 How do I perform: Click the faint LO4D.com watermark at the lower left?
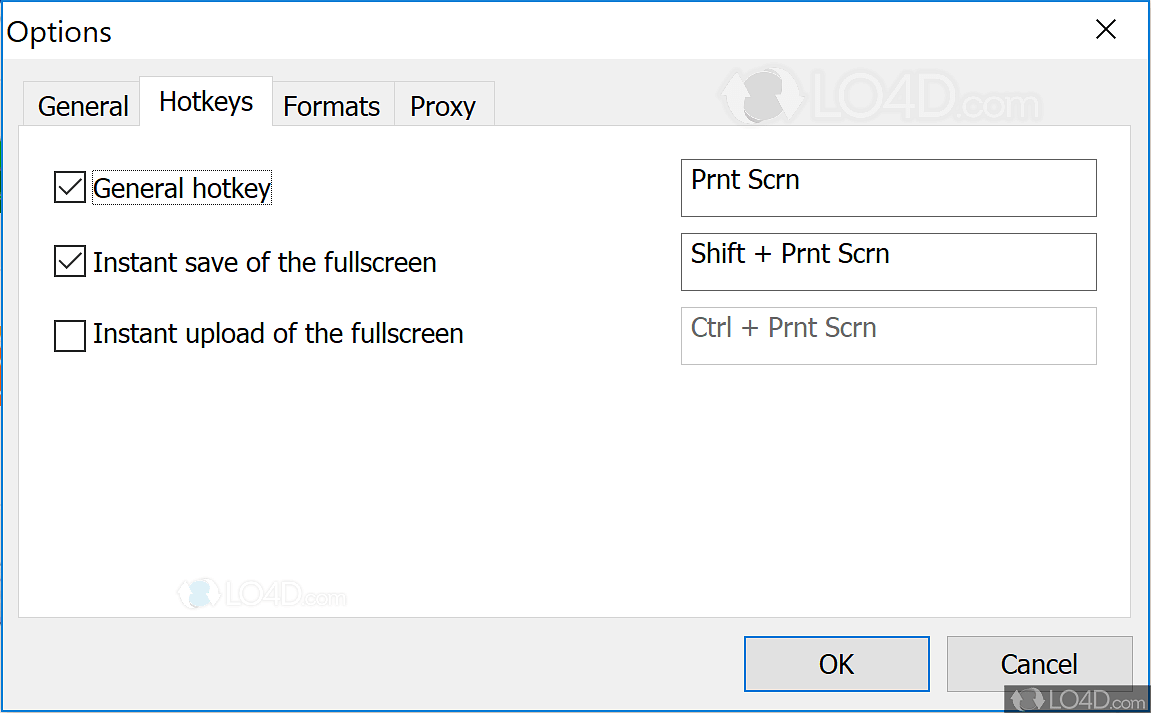(x=262, y=594)
